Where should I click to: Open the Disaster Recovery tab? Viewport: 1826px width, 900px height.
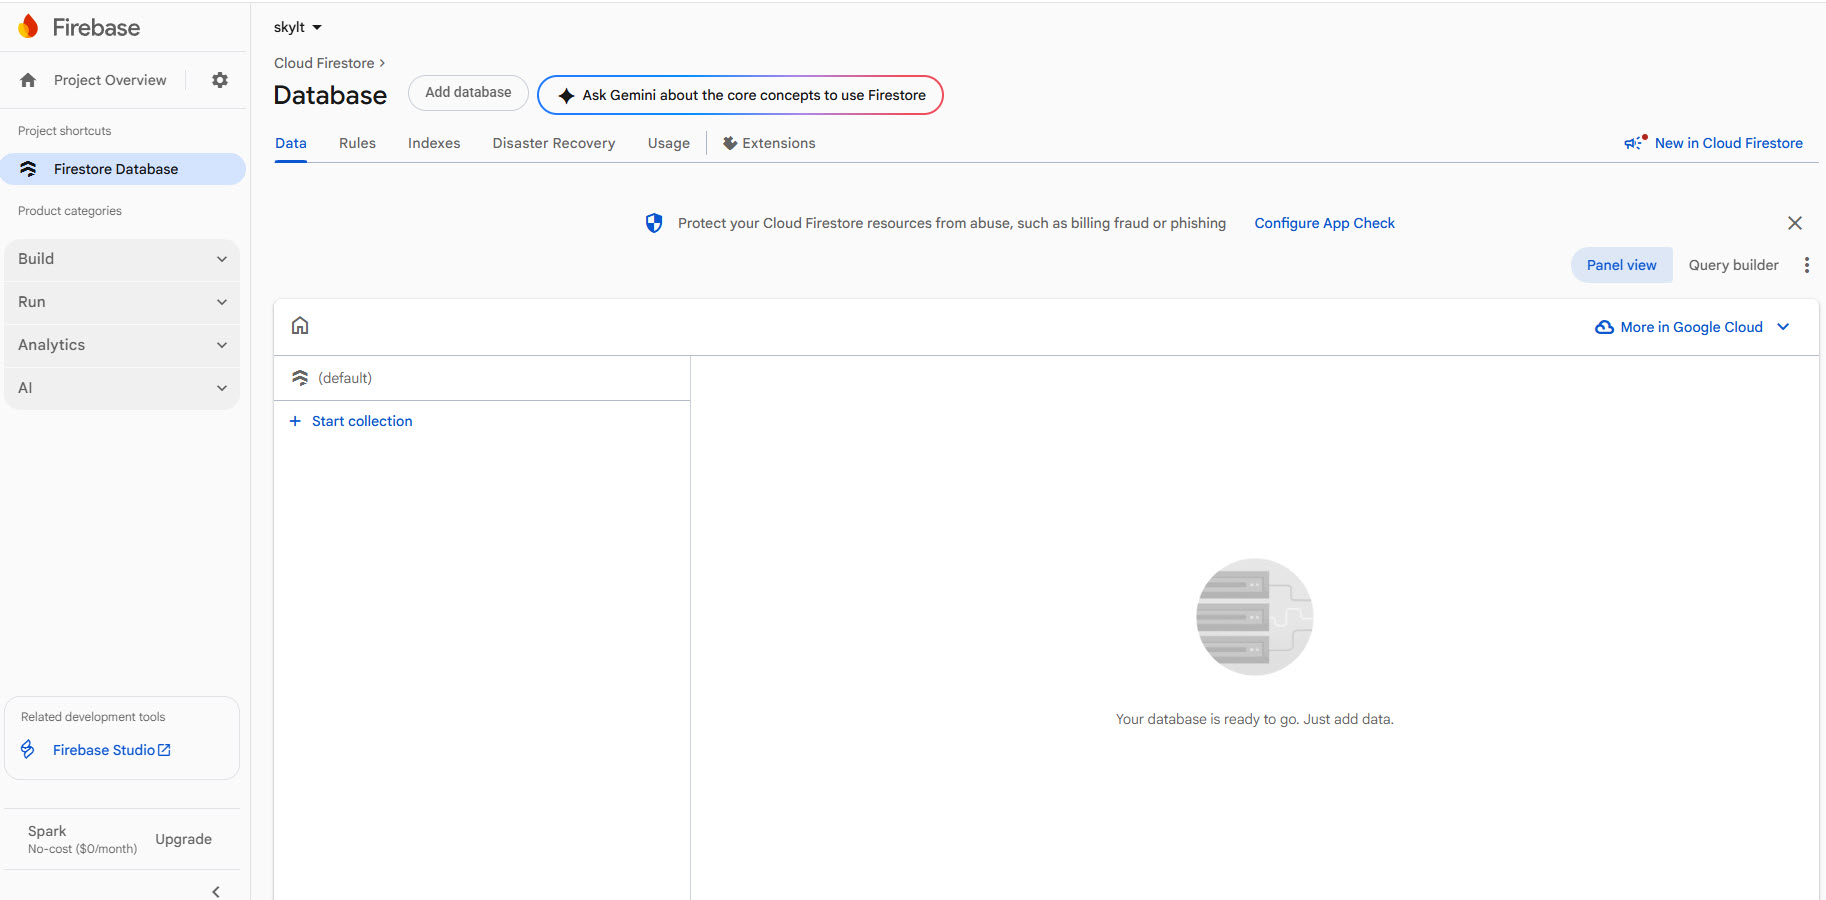click(x=554, y=143)
